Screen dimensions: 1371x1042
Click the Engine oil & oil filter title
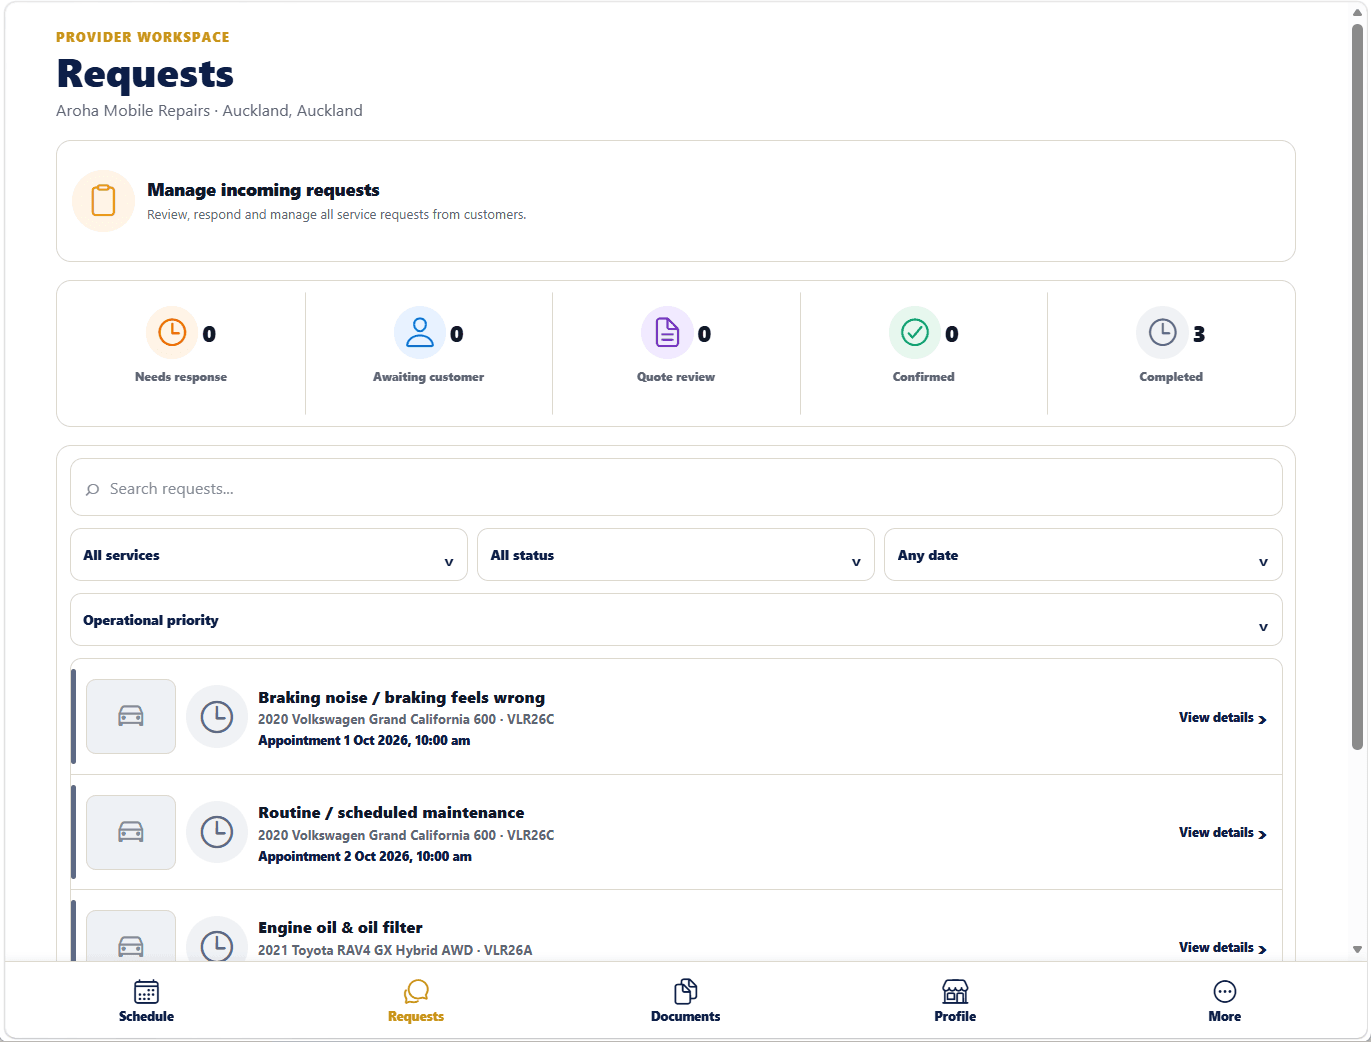coord(340,928)
